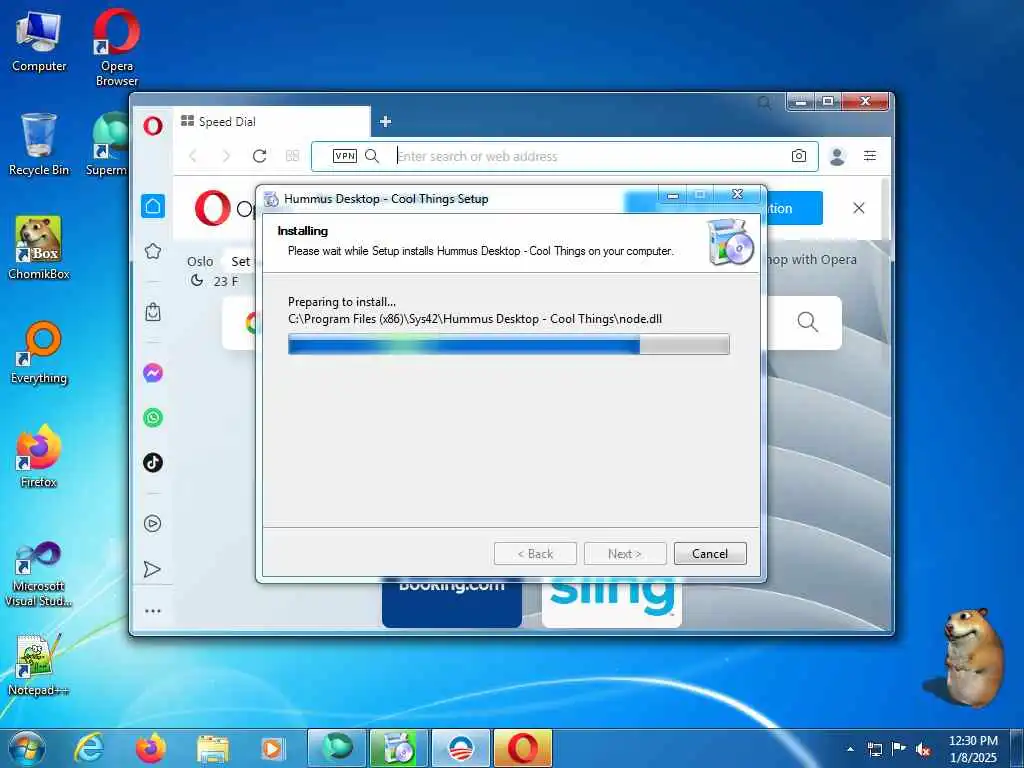Click the 'Shop with Opera' text
Image resolution: width=1024 pixels, height=768 pixels.
click(x=810, y=259)
